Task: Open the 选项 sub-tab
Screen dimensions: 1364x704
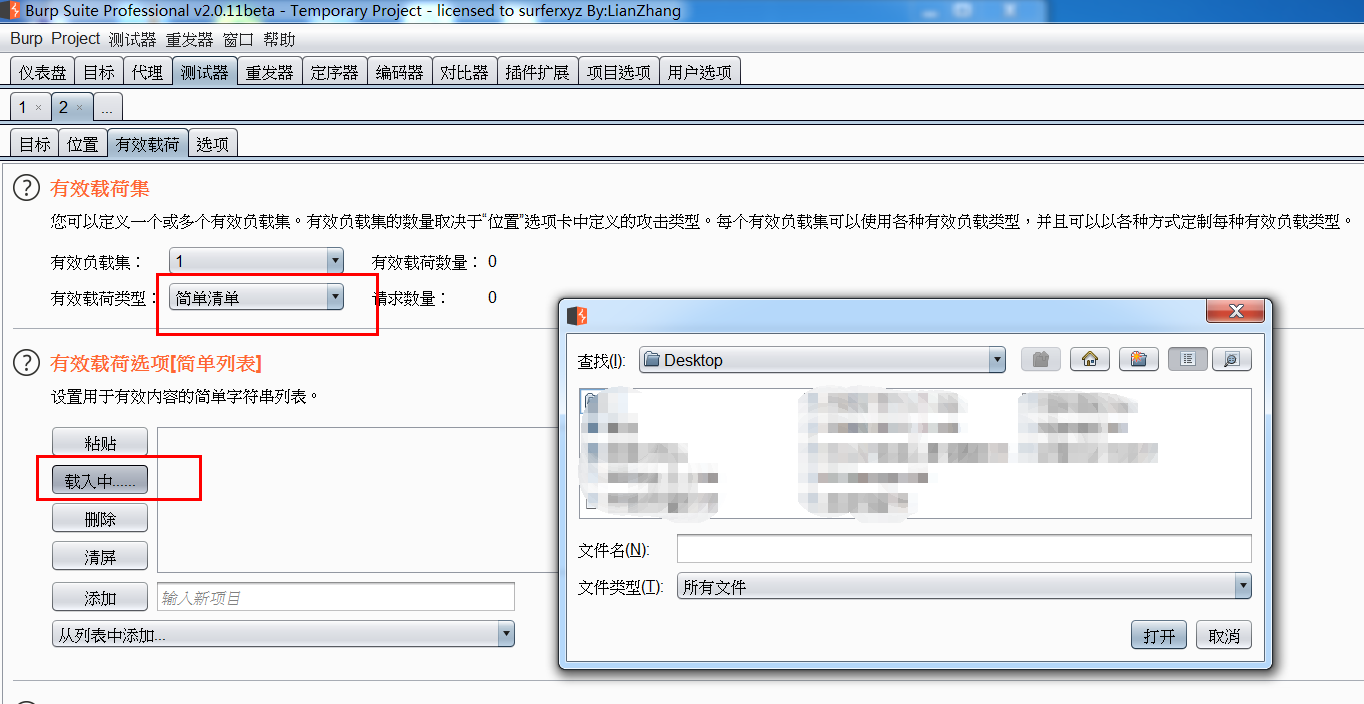Action: tap(212, 144)
